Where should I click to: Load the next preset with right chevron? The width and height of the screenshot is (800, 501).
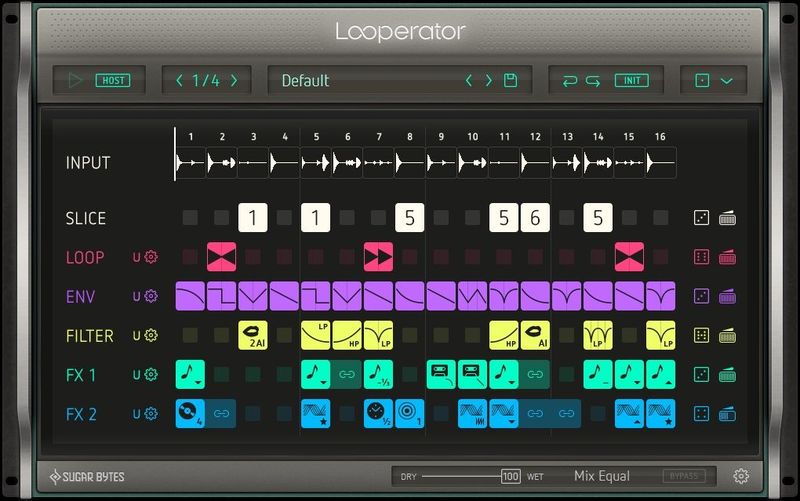(x=489, y=80)
